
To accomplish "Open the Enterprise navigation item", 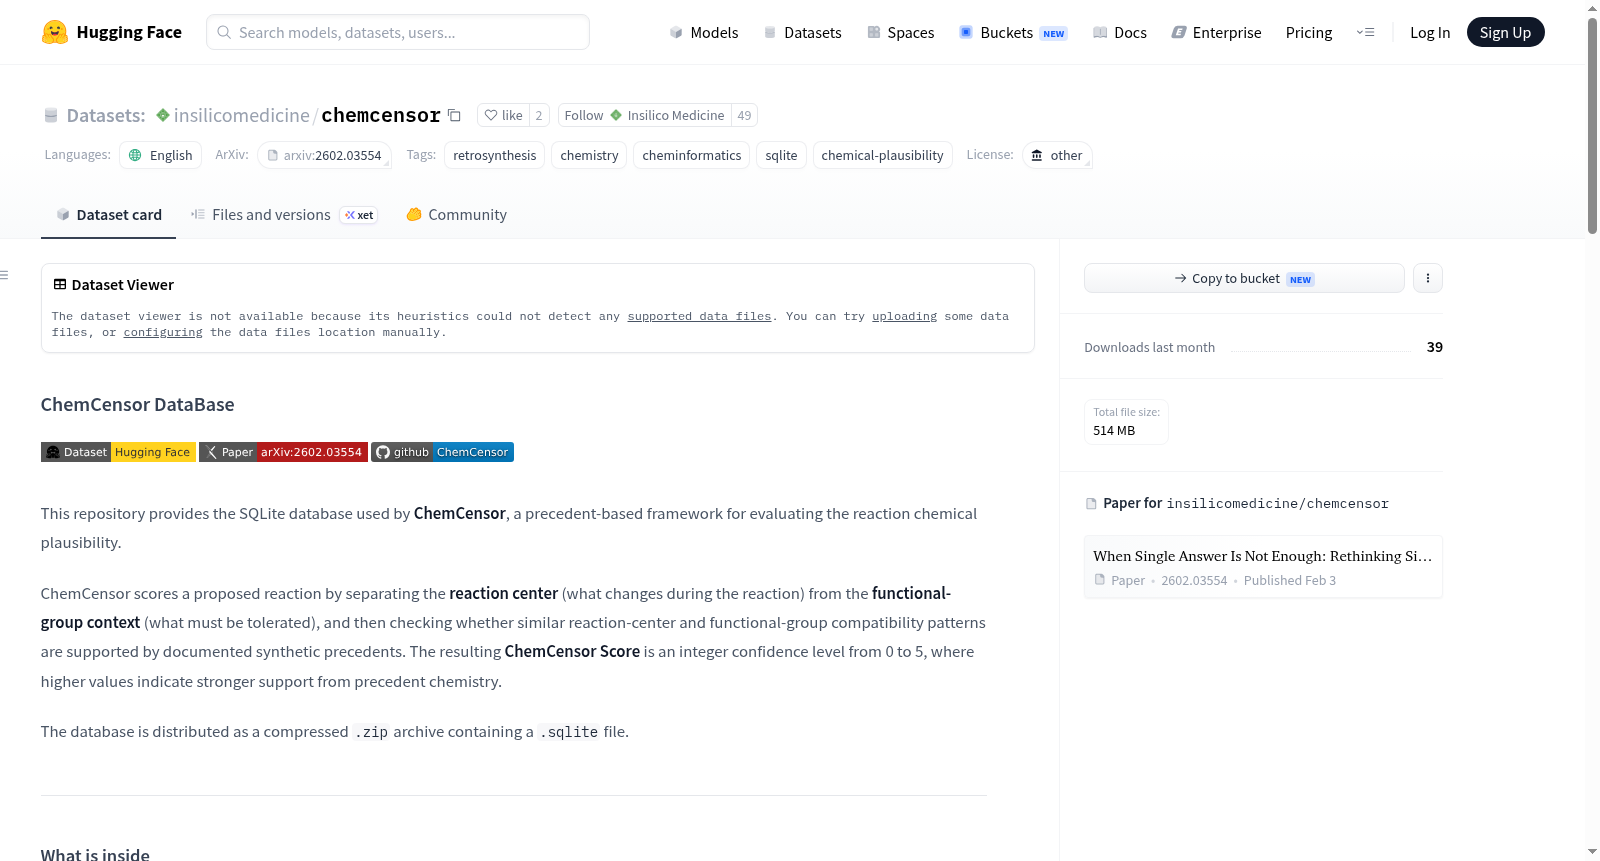I will (x=1217, y=32).
